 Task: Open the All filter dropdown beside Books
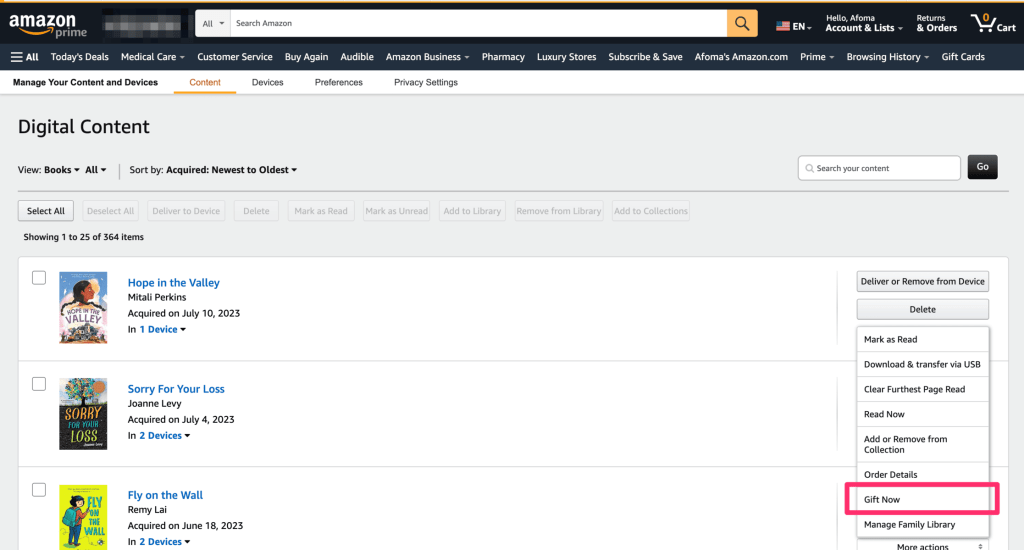click(x=95, y=170)
